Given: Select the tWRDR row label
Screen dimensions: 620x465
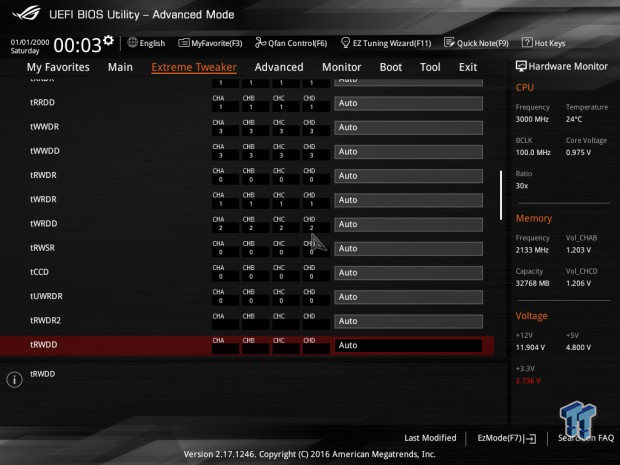Looking at the screenshot, I should [x=43, y=199].
